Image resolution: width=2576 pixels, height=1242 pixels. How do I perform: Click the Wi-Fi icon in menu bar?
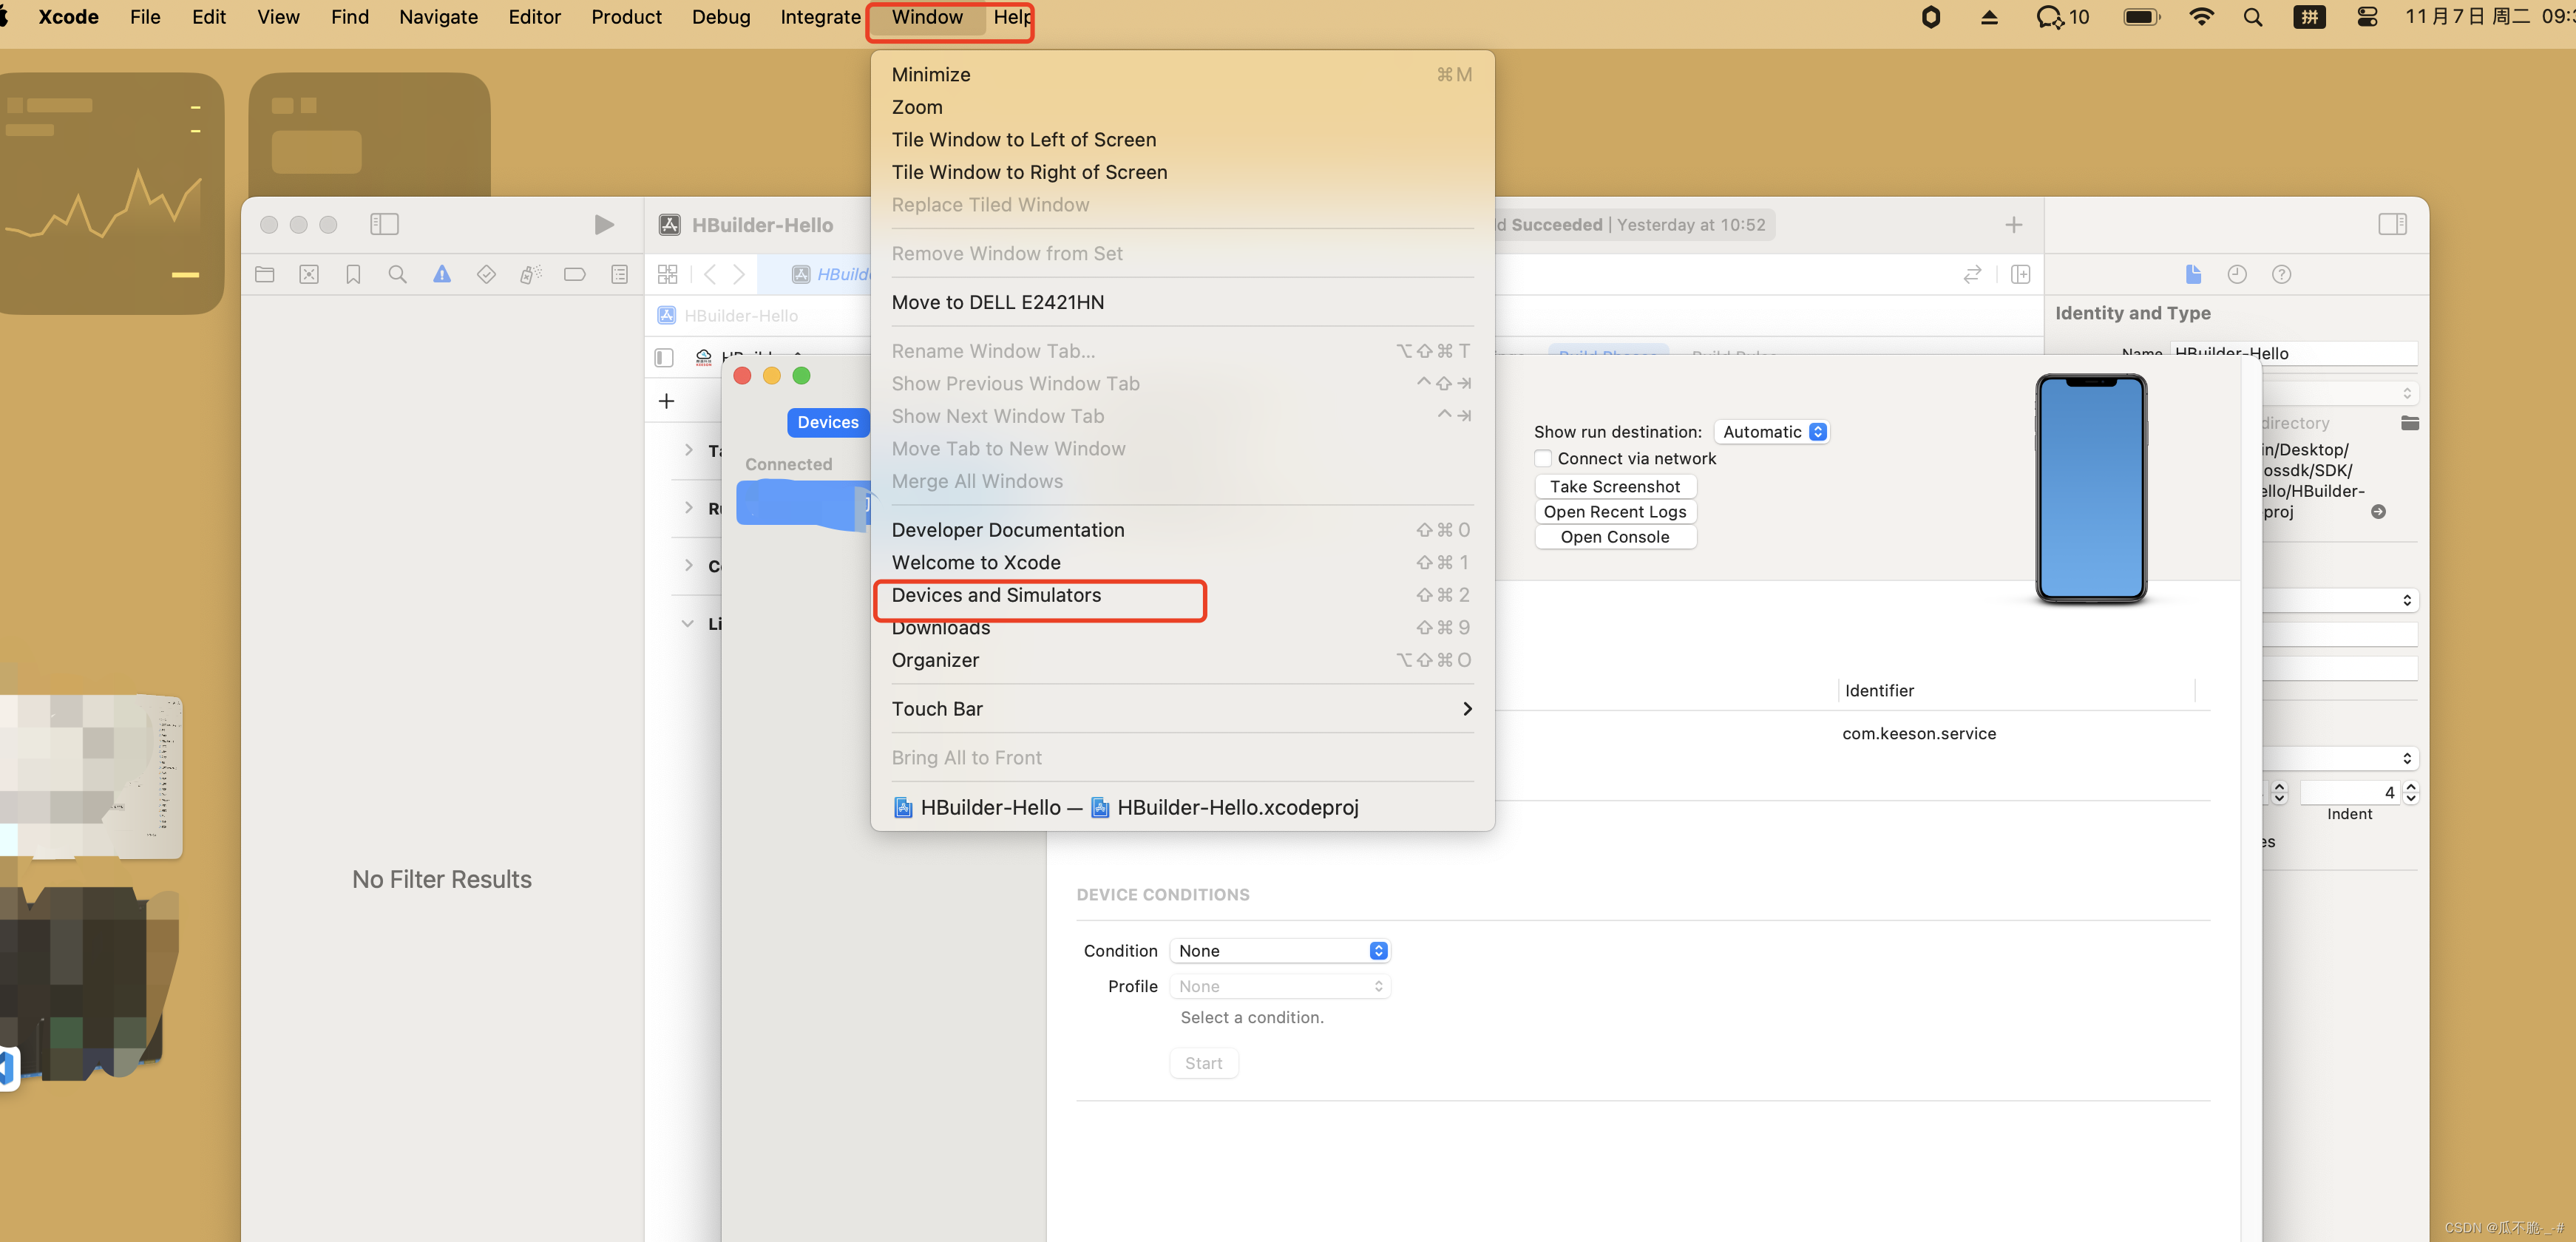2201,17
